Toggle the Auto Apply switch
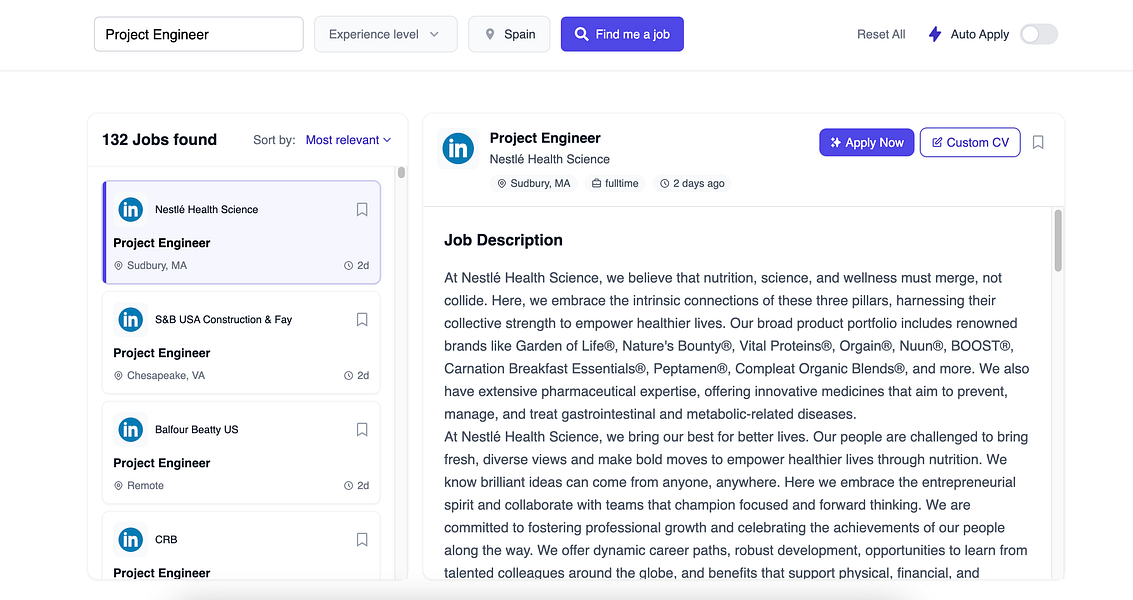Viewport: 1133px width, 600px height. (1038, 34)
